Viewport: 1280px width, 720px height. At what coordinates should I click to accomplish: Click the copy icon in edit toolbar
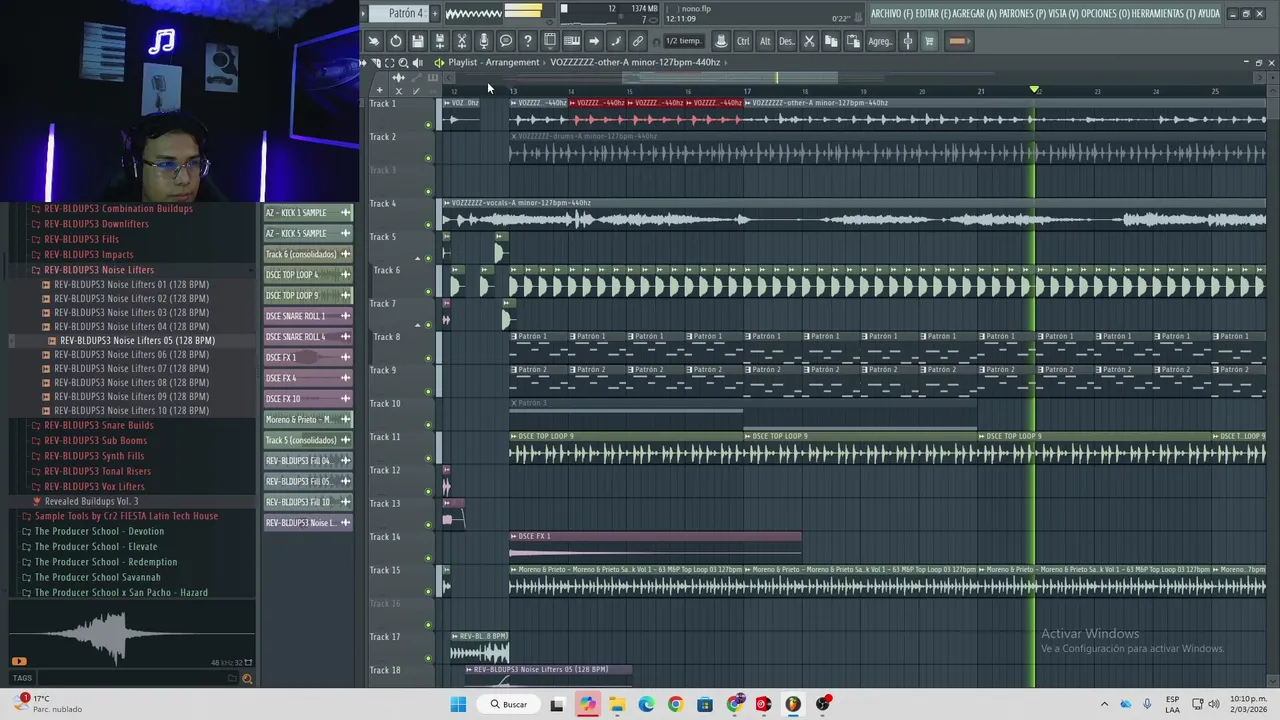point(831,41)
